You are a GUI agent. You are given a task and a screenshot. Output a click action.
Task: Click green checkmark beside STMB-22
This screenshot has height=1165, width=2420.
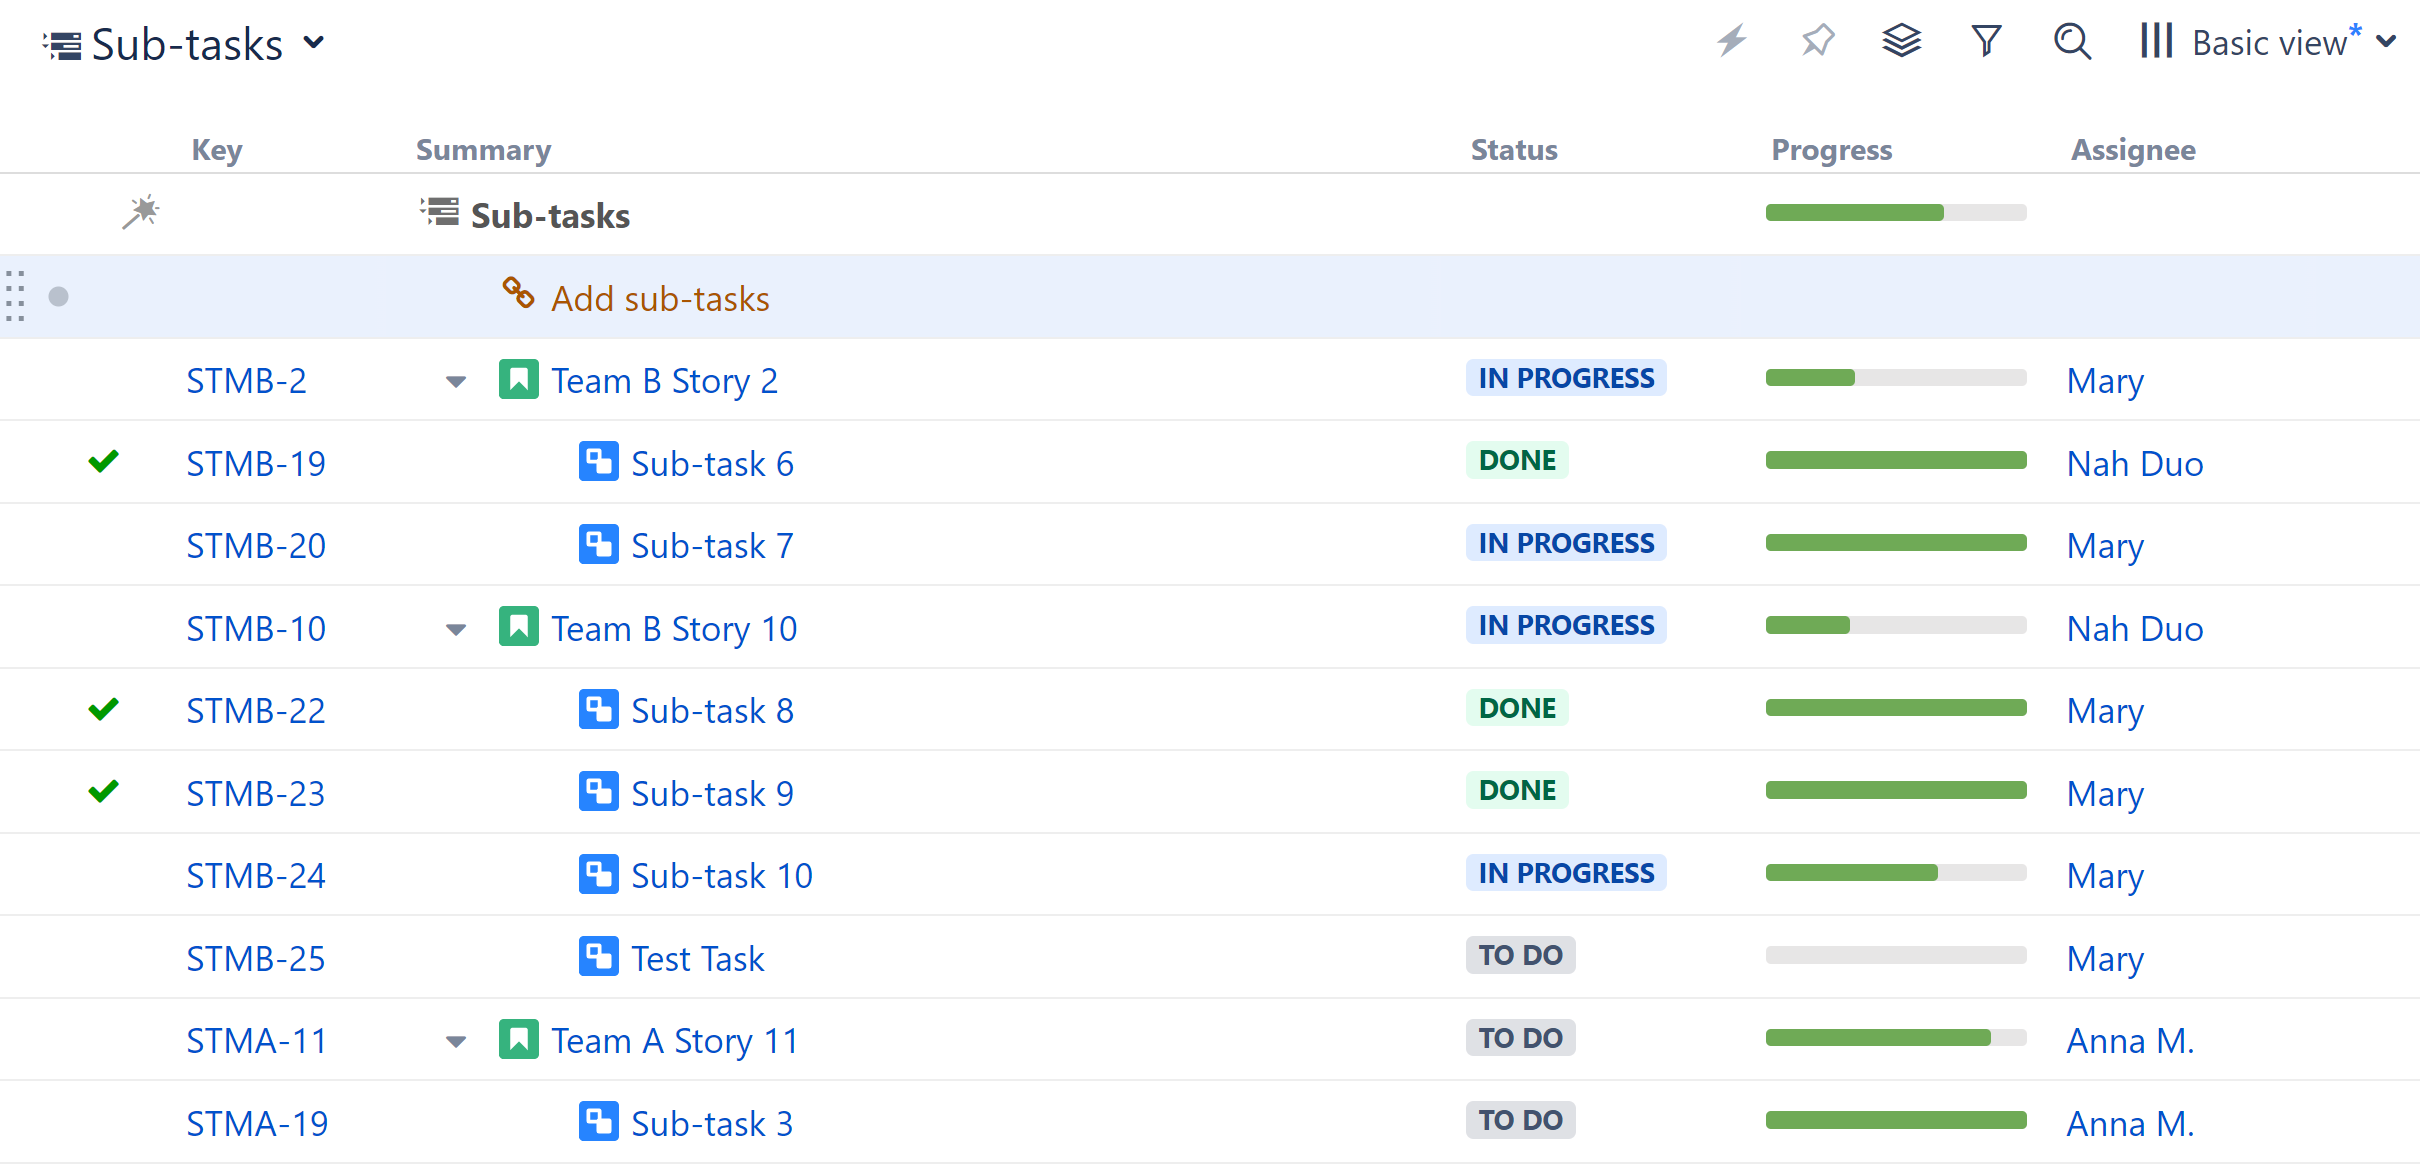pyautogui.click(x=103, y=709)
